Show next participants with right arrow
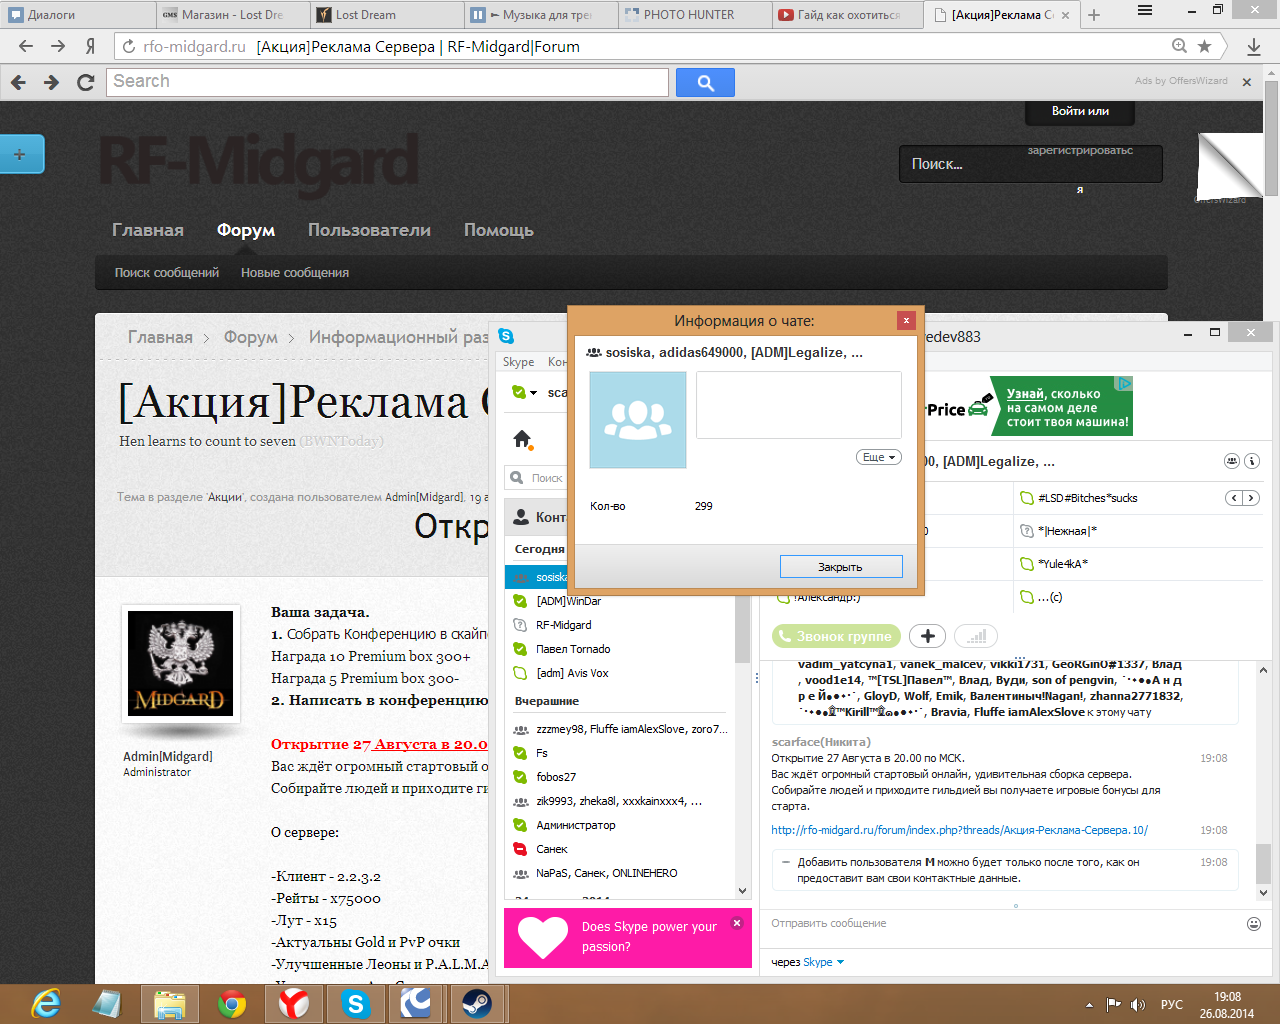This screenshot has width=1280, height=1024. (1250, 498)
